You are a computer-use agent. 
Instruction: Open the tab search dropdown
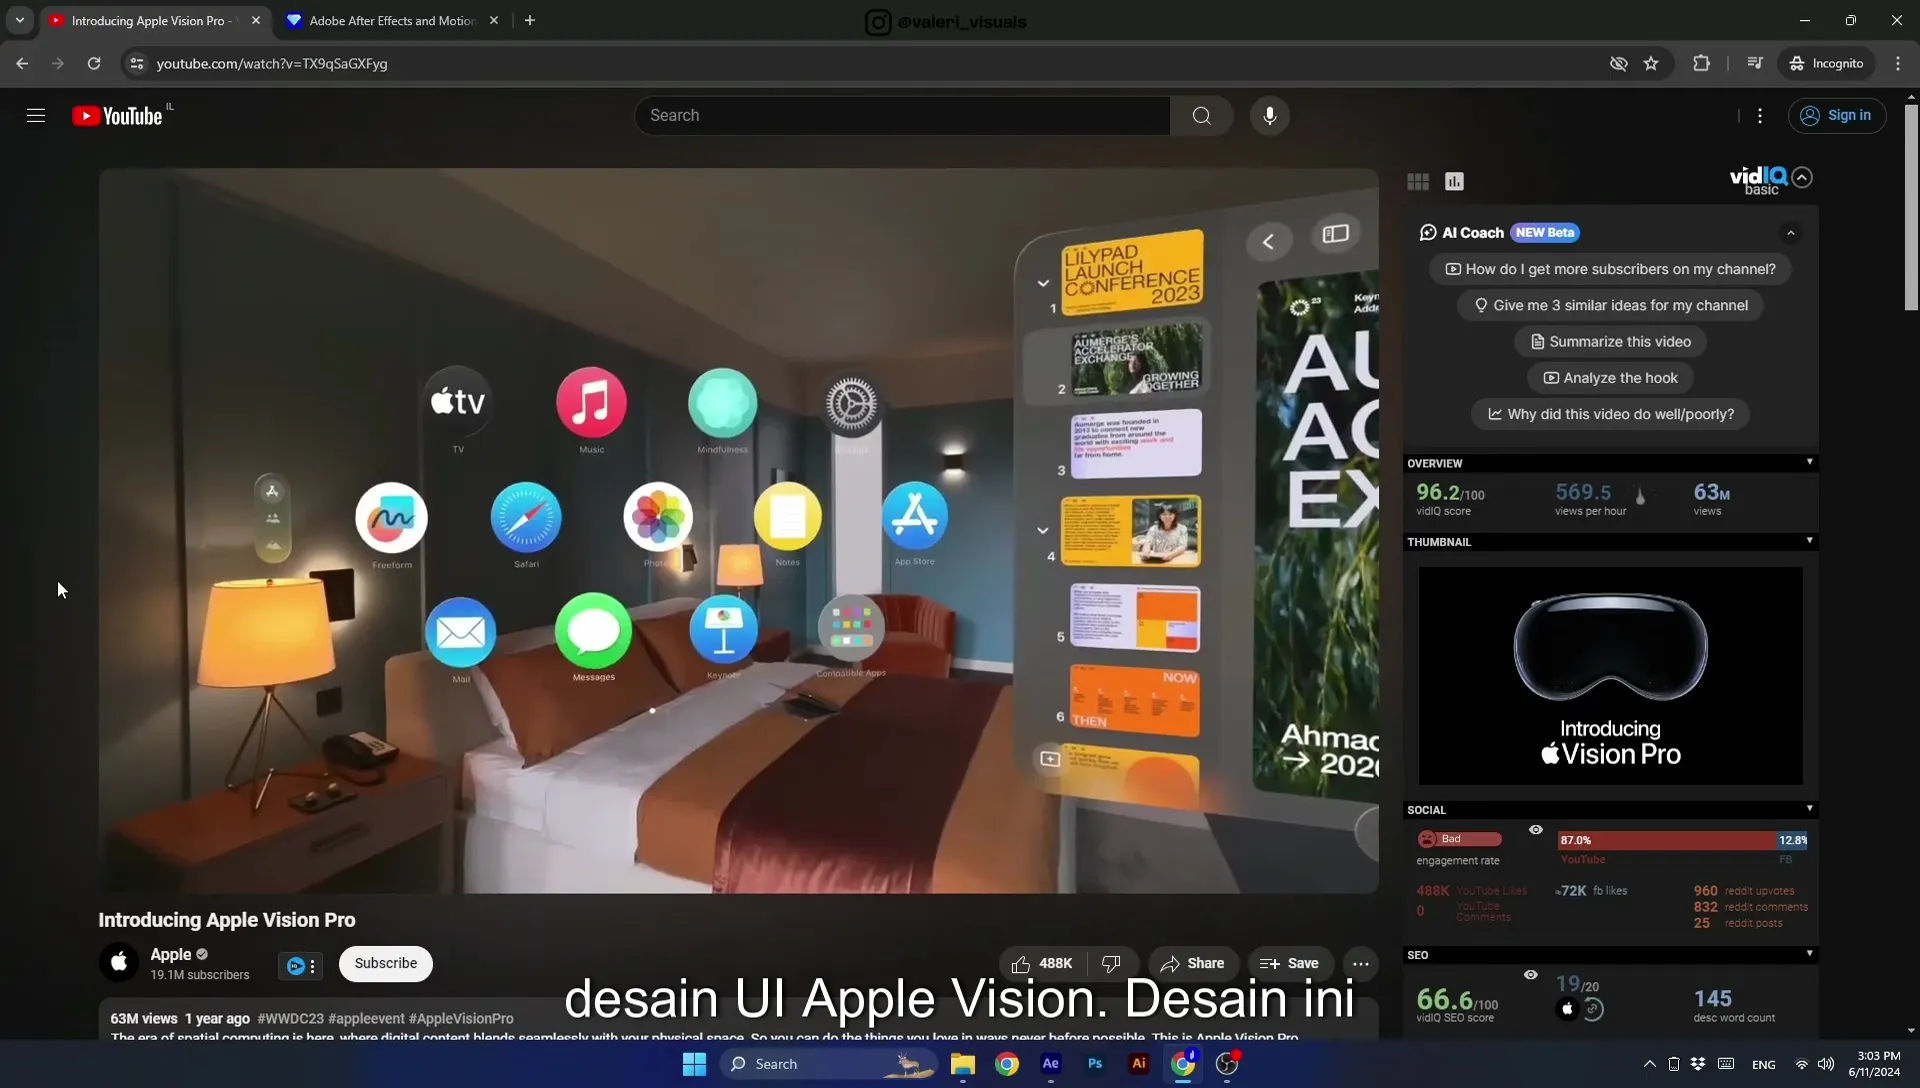point(19,21)
